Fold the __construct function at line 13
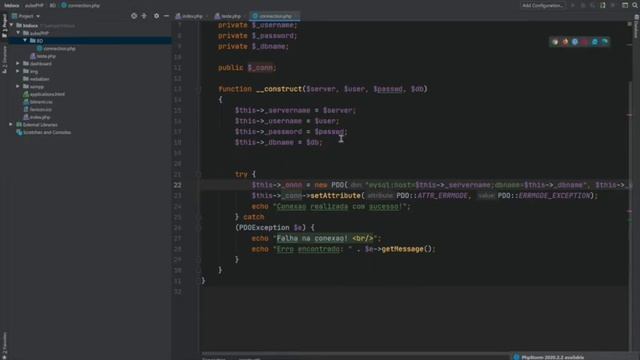Image resolution: width=640 pixels, height=360 pixels. coord(199,89)
